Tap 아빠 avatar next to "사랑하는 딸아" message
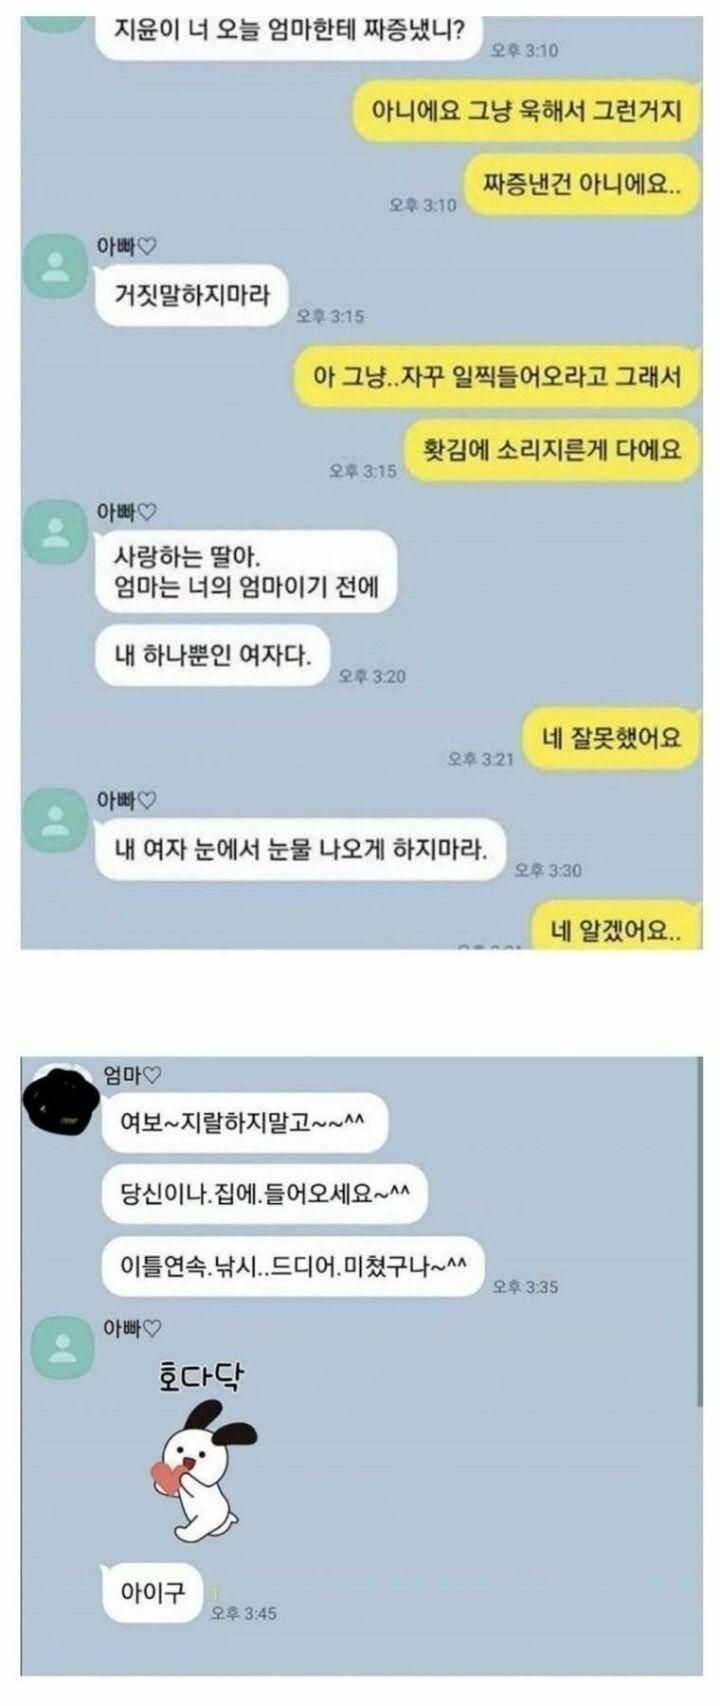 point(55,532)
